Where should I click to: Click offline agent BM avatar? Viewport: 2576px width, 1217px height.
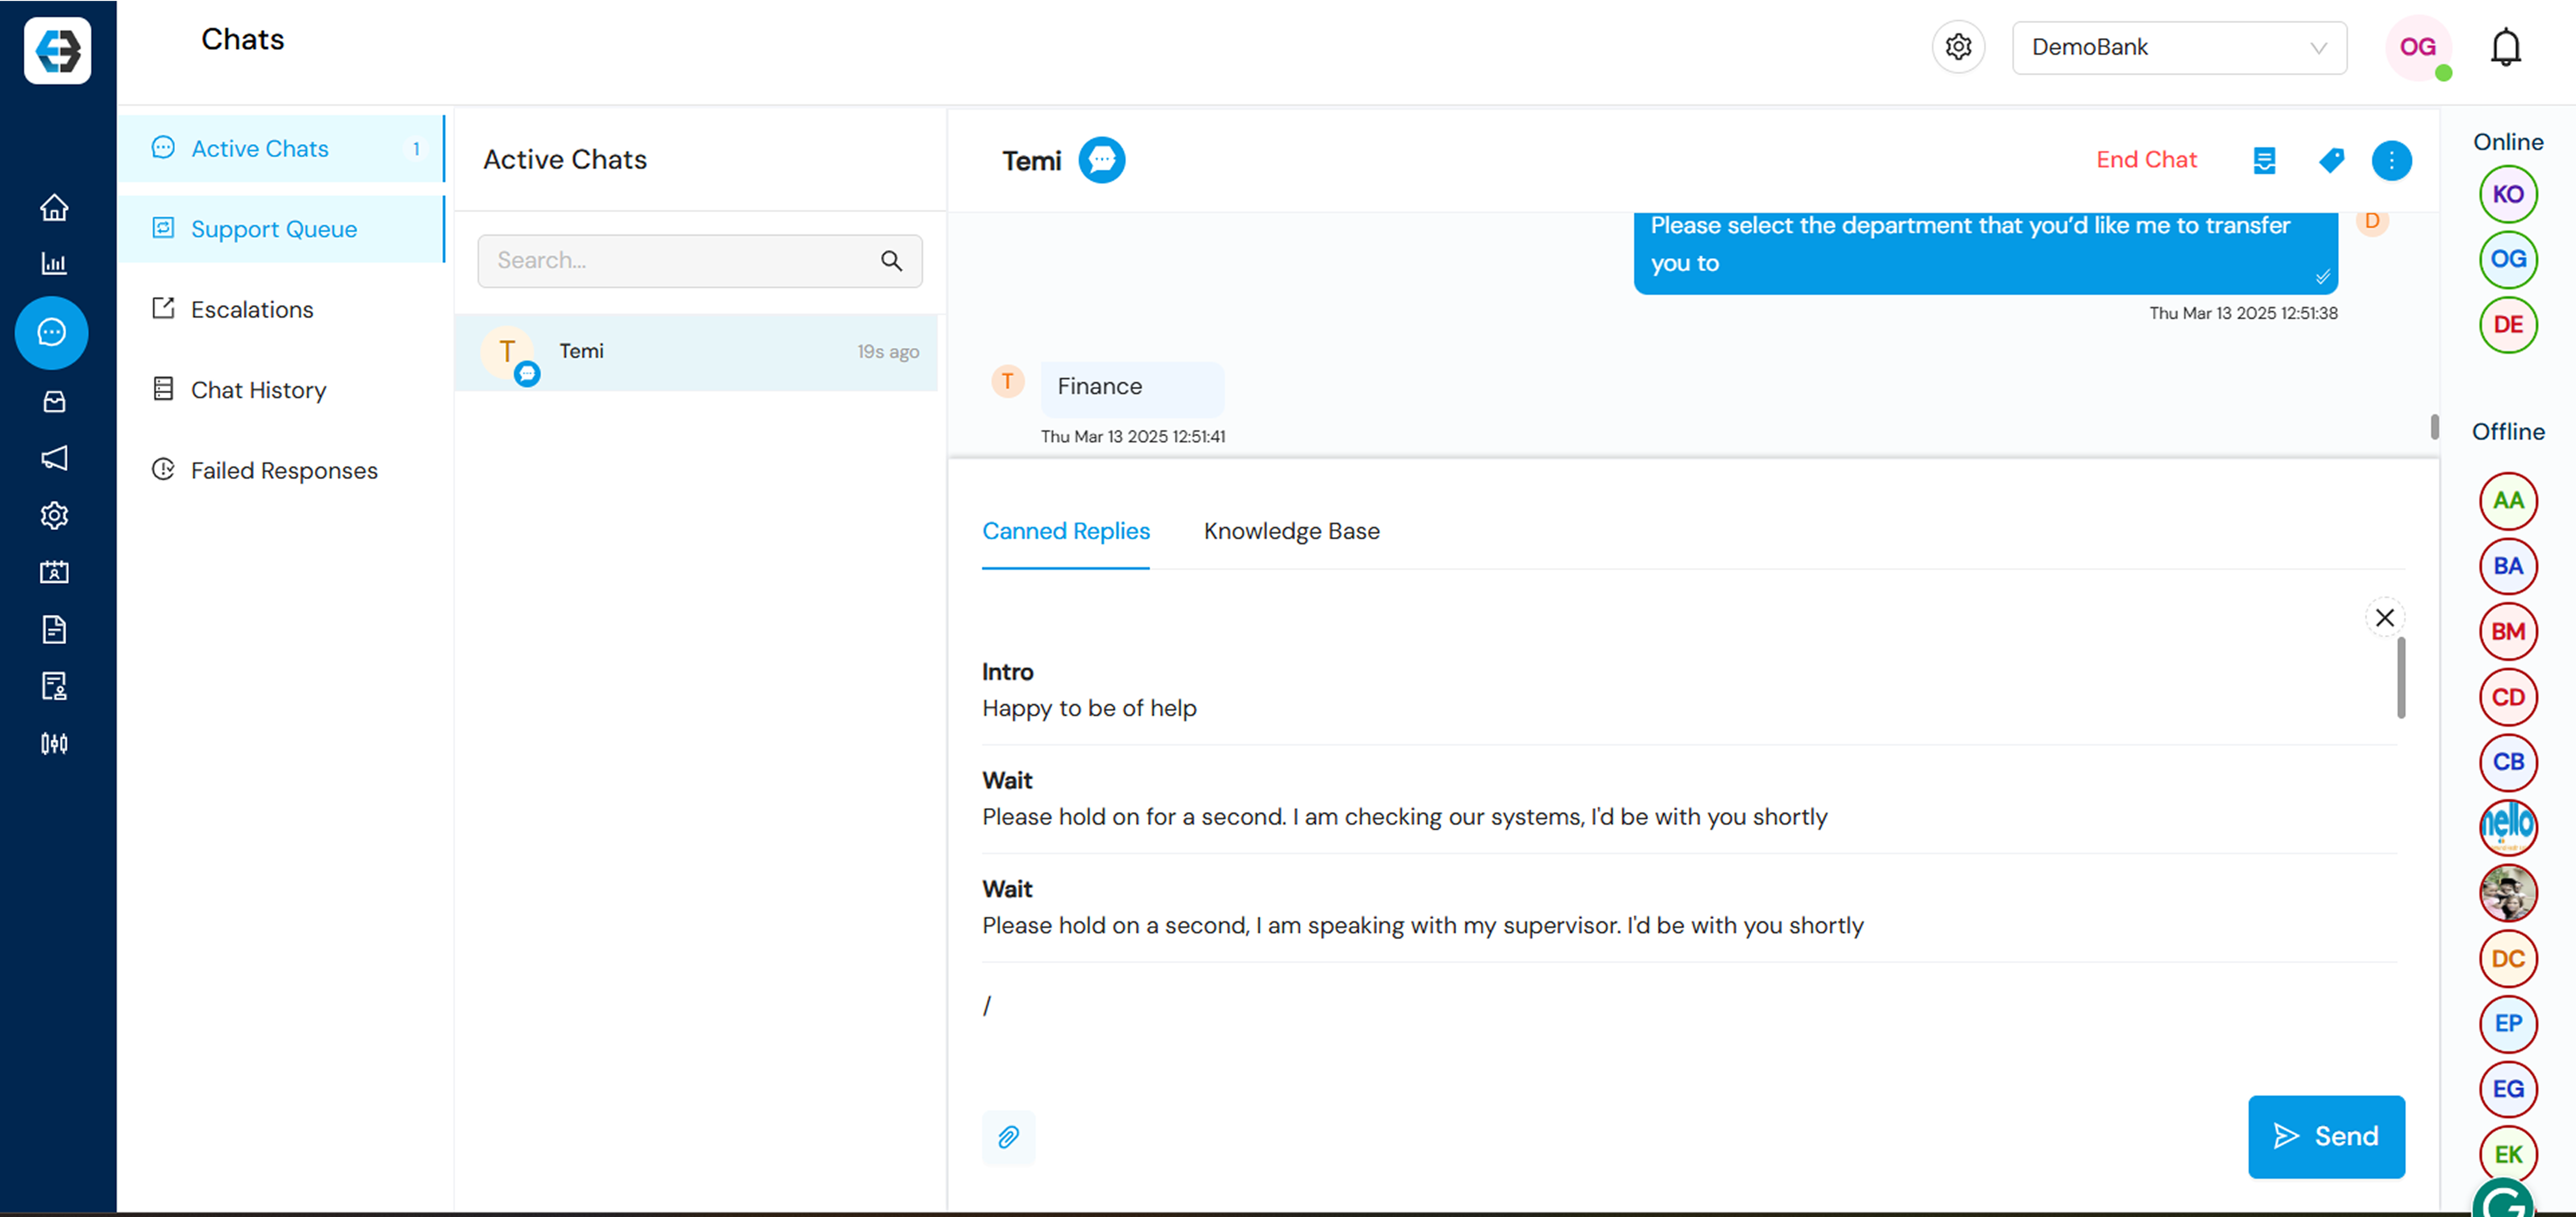tap(2508, 632)
